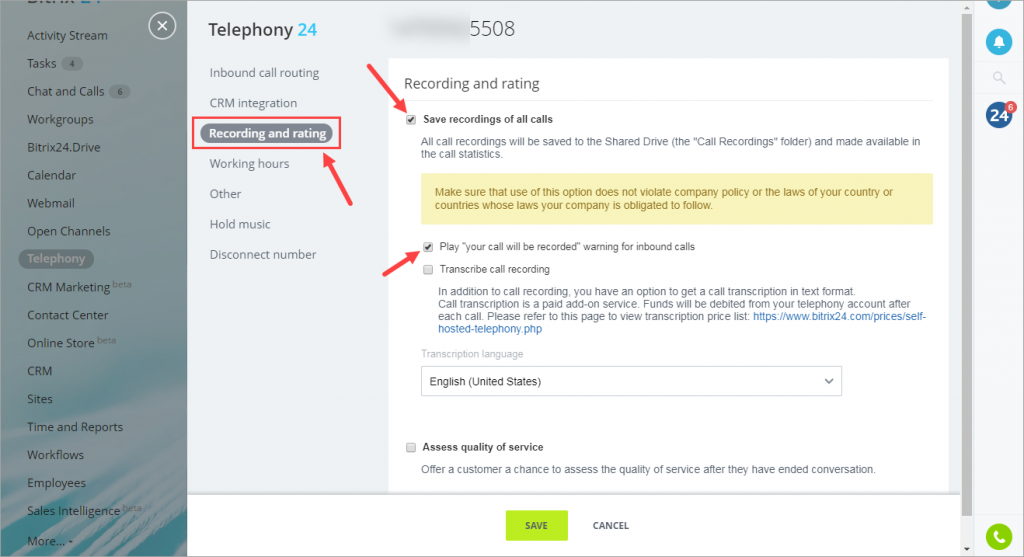Open the self-hosted telephony prices link

pos(682,323)
